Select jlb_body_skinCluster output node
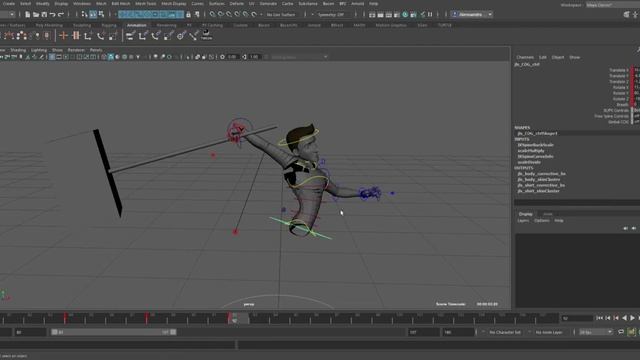 539,180
